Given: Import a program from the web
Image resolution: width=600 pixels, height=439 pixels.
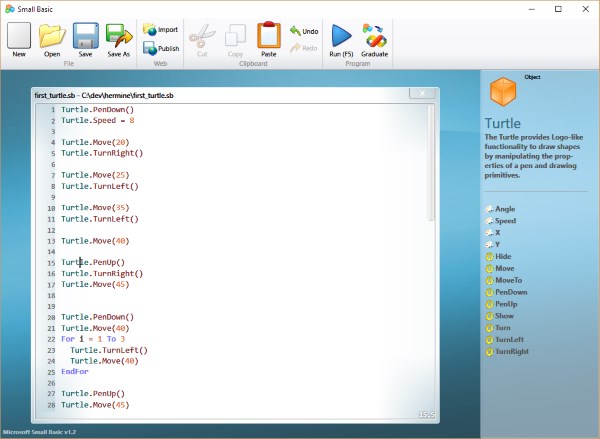Looking at the screenshot, I should 161,29.
